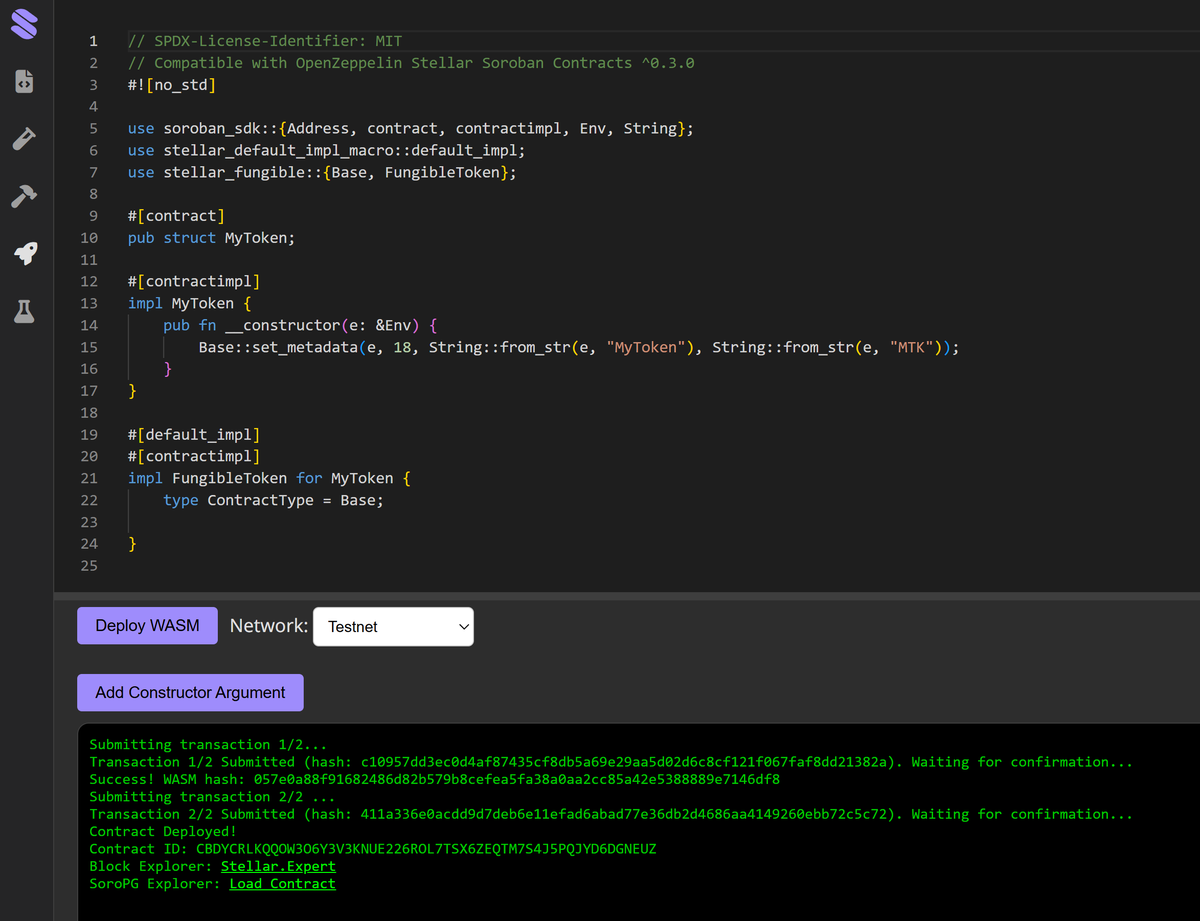Click the Deploy WASM button

147,626
